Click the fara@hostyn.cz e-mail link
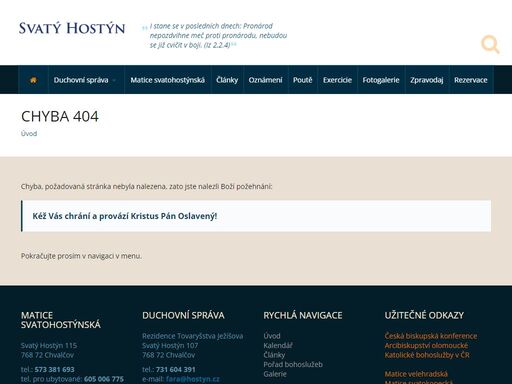 coord(193,379)
